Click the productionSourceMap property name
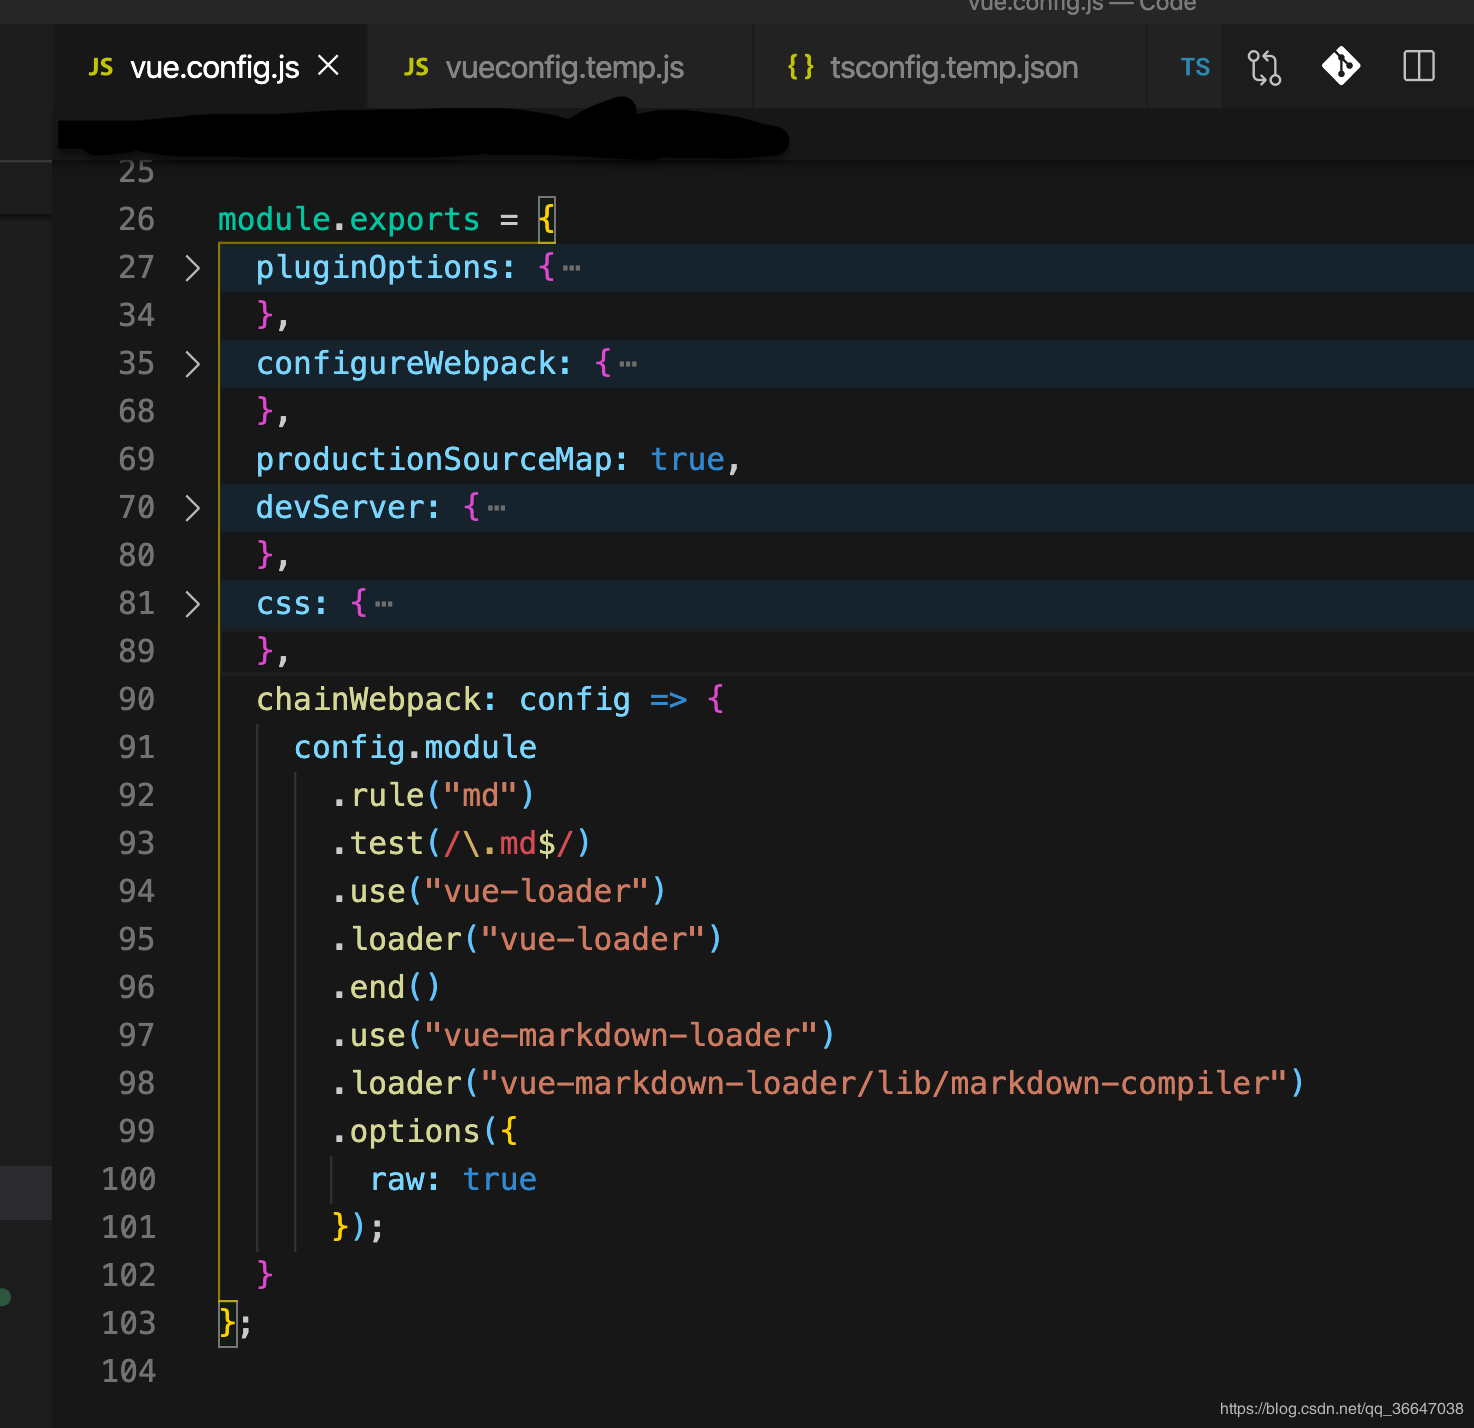The image size is (1474, 1428). coord(433,459)
